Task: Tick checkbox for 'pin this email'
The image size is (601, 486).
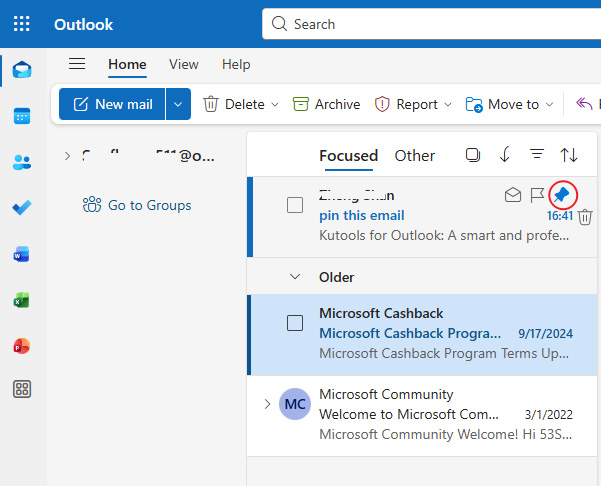Action: (x=295, y=205)
